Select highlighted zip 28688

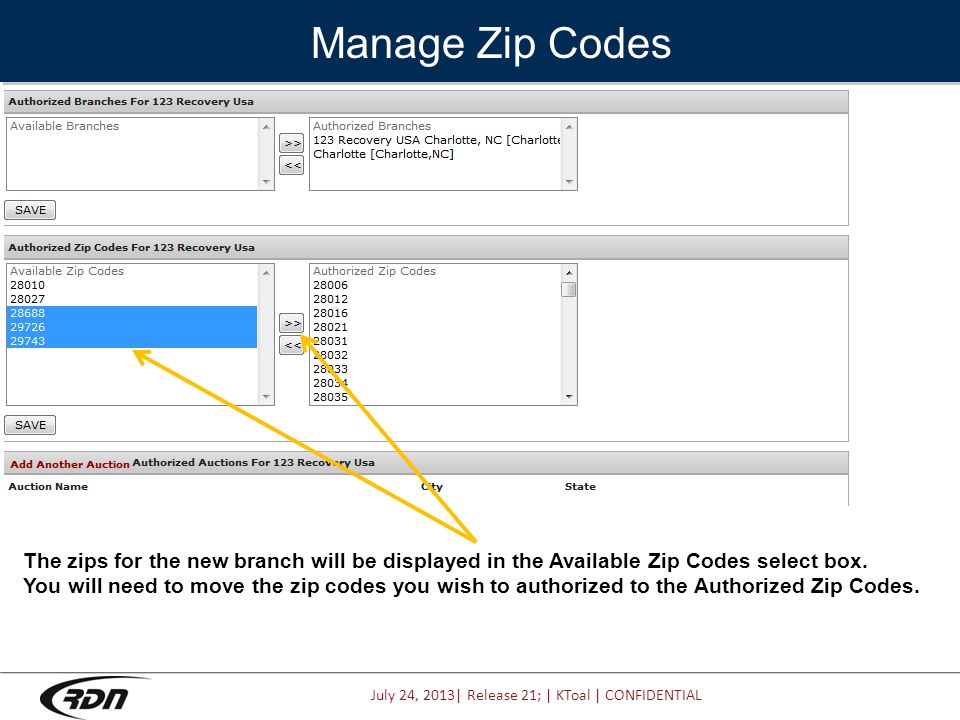point(132,313)
